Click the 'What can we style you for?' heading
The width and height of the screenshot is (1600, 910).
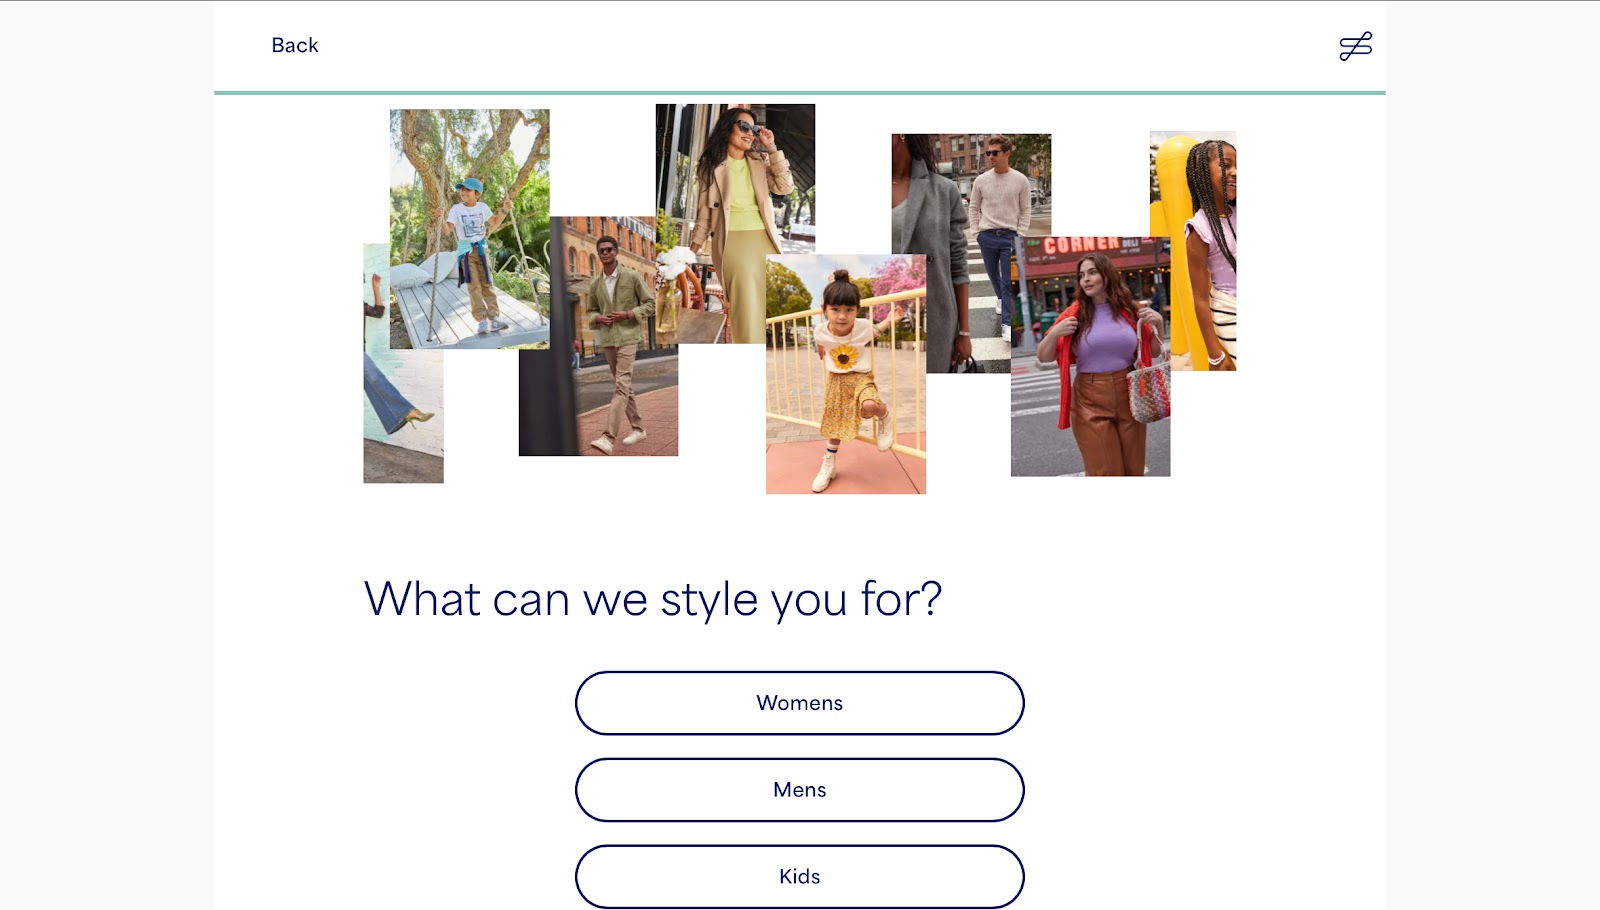pos(653,599)
